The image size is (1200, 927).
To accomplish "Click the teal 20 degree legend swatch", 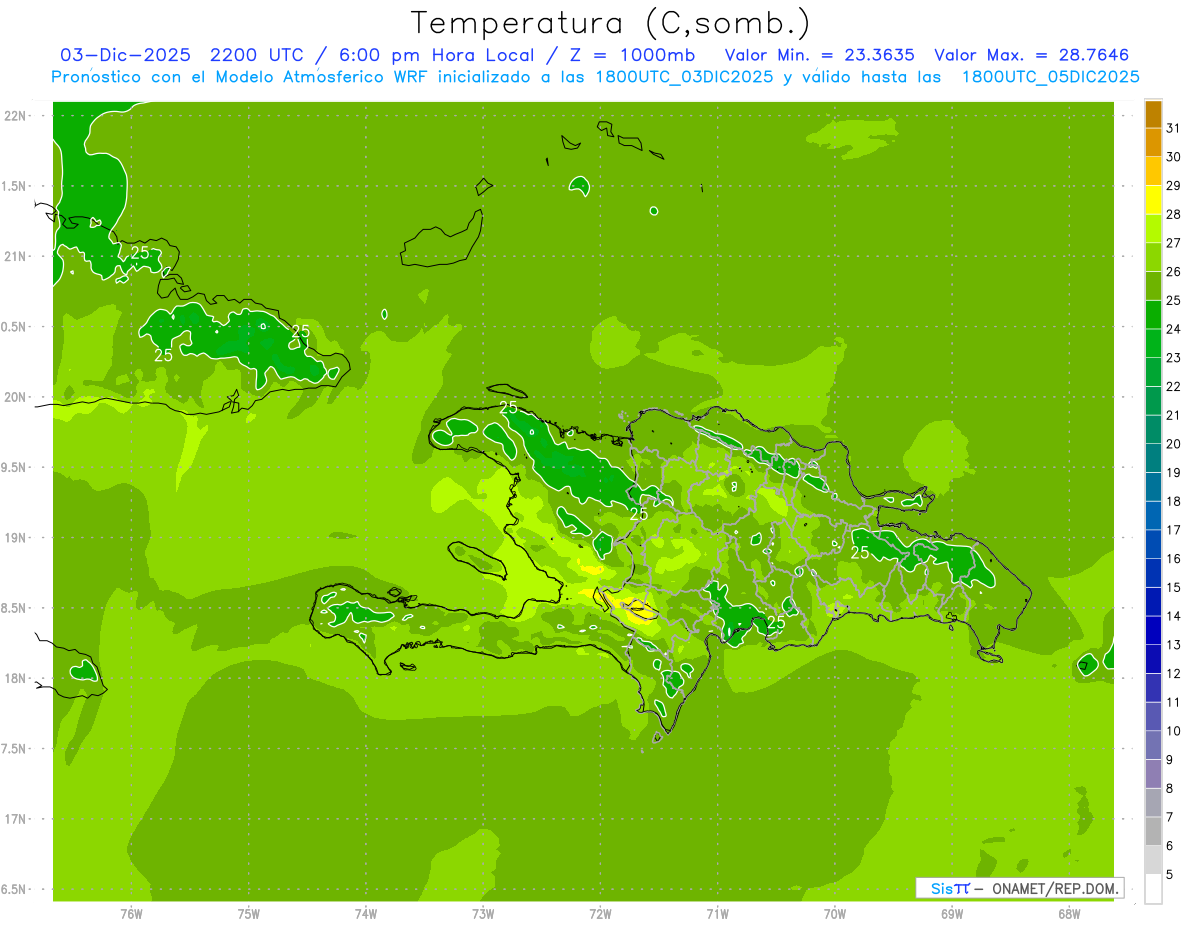I will point(1153,430).
